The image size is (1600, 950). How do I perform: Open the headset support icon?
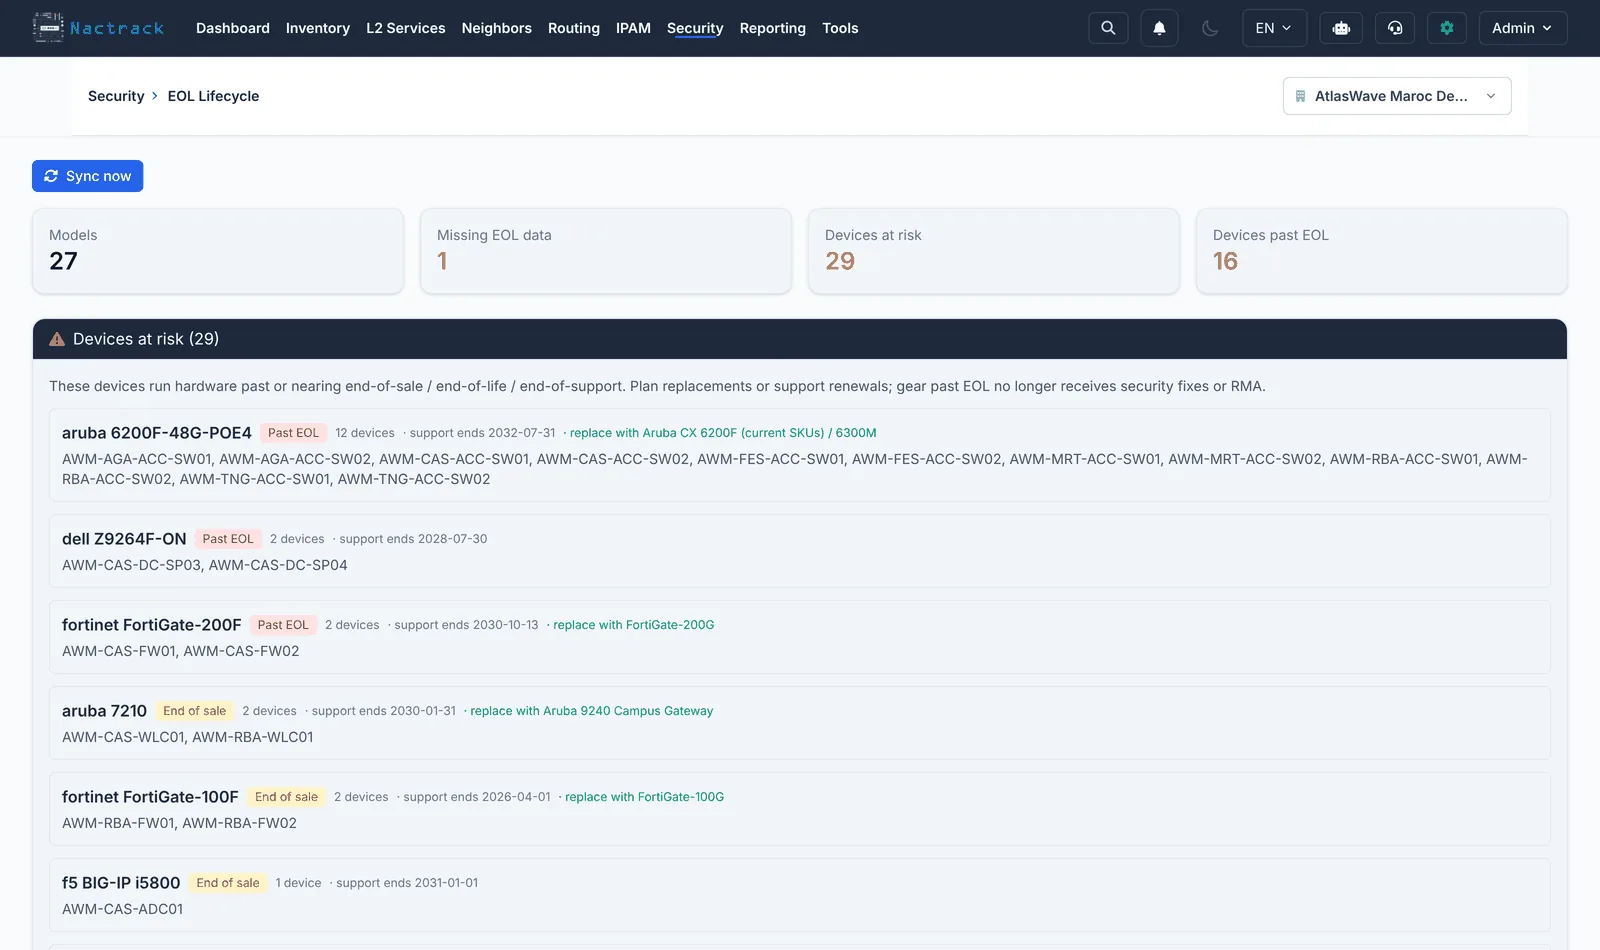1395,28
